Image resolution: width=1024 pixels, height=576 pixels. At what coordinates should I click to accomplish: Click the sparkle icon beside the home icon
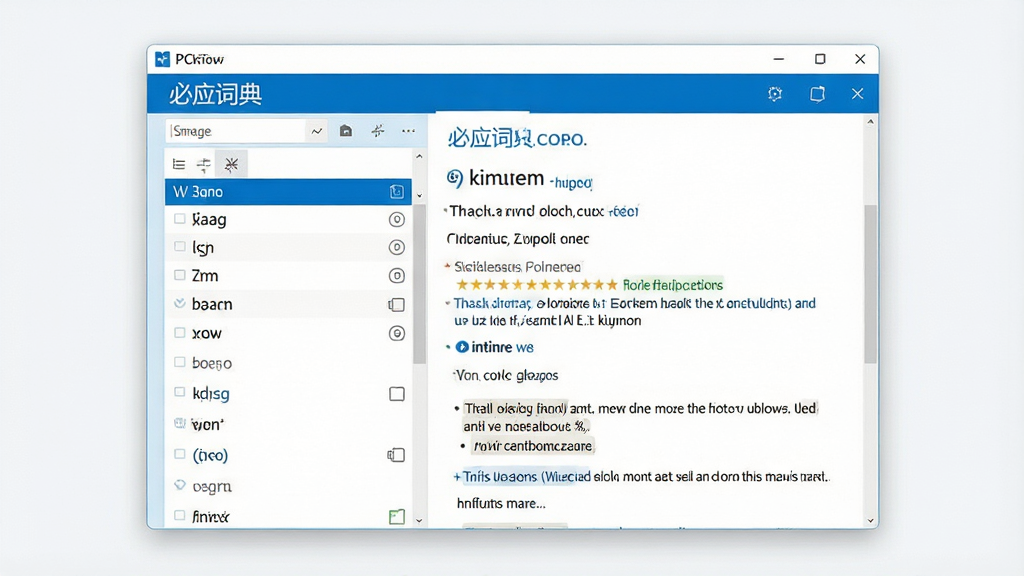pyautogui.click(x=377, y=131)
